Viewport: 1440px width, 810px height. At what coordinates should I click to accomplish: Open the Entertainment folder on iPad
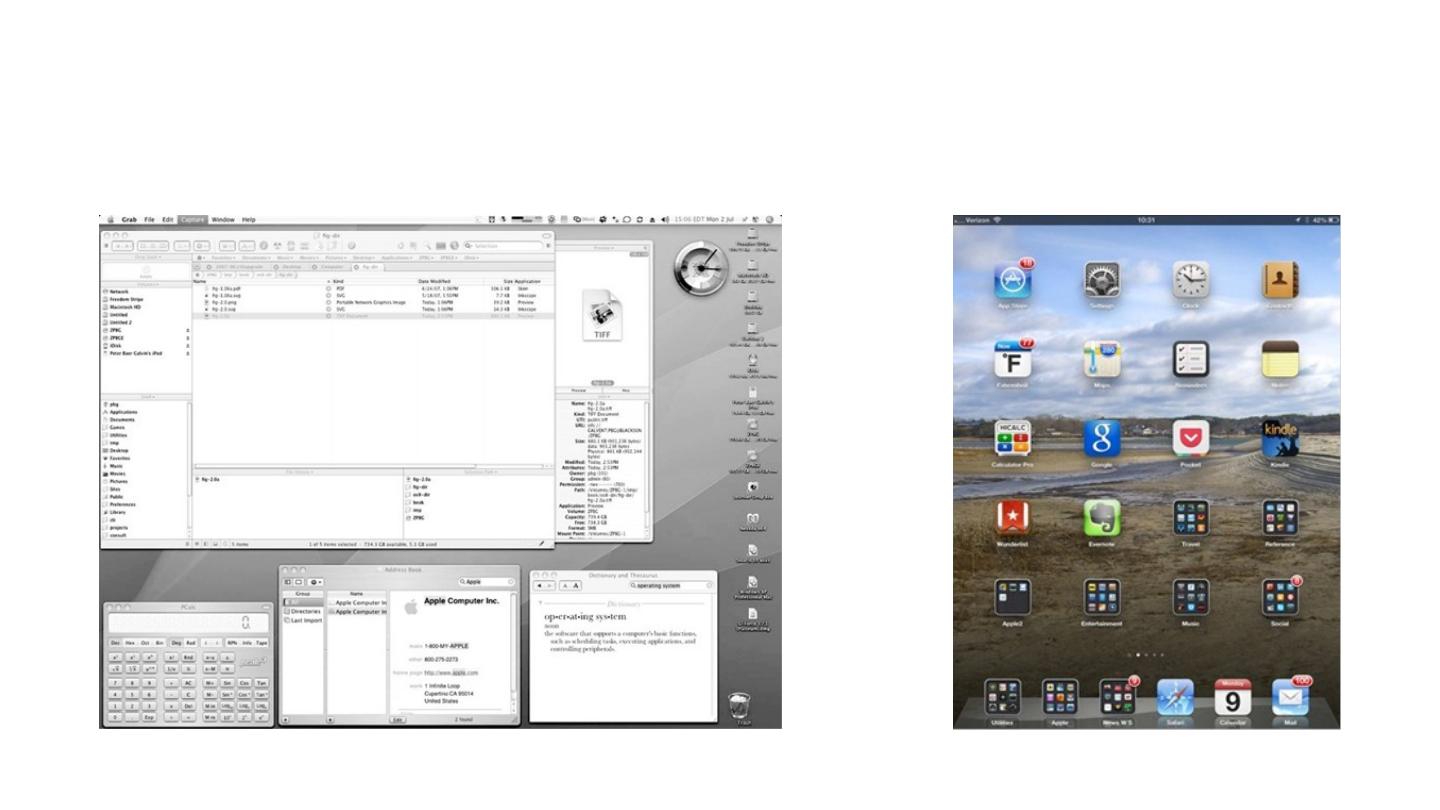1101,597
